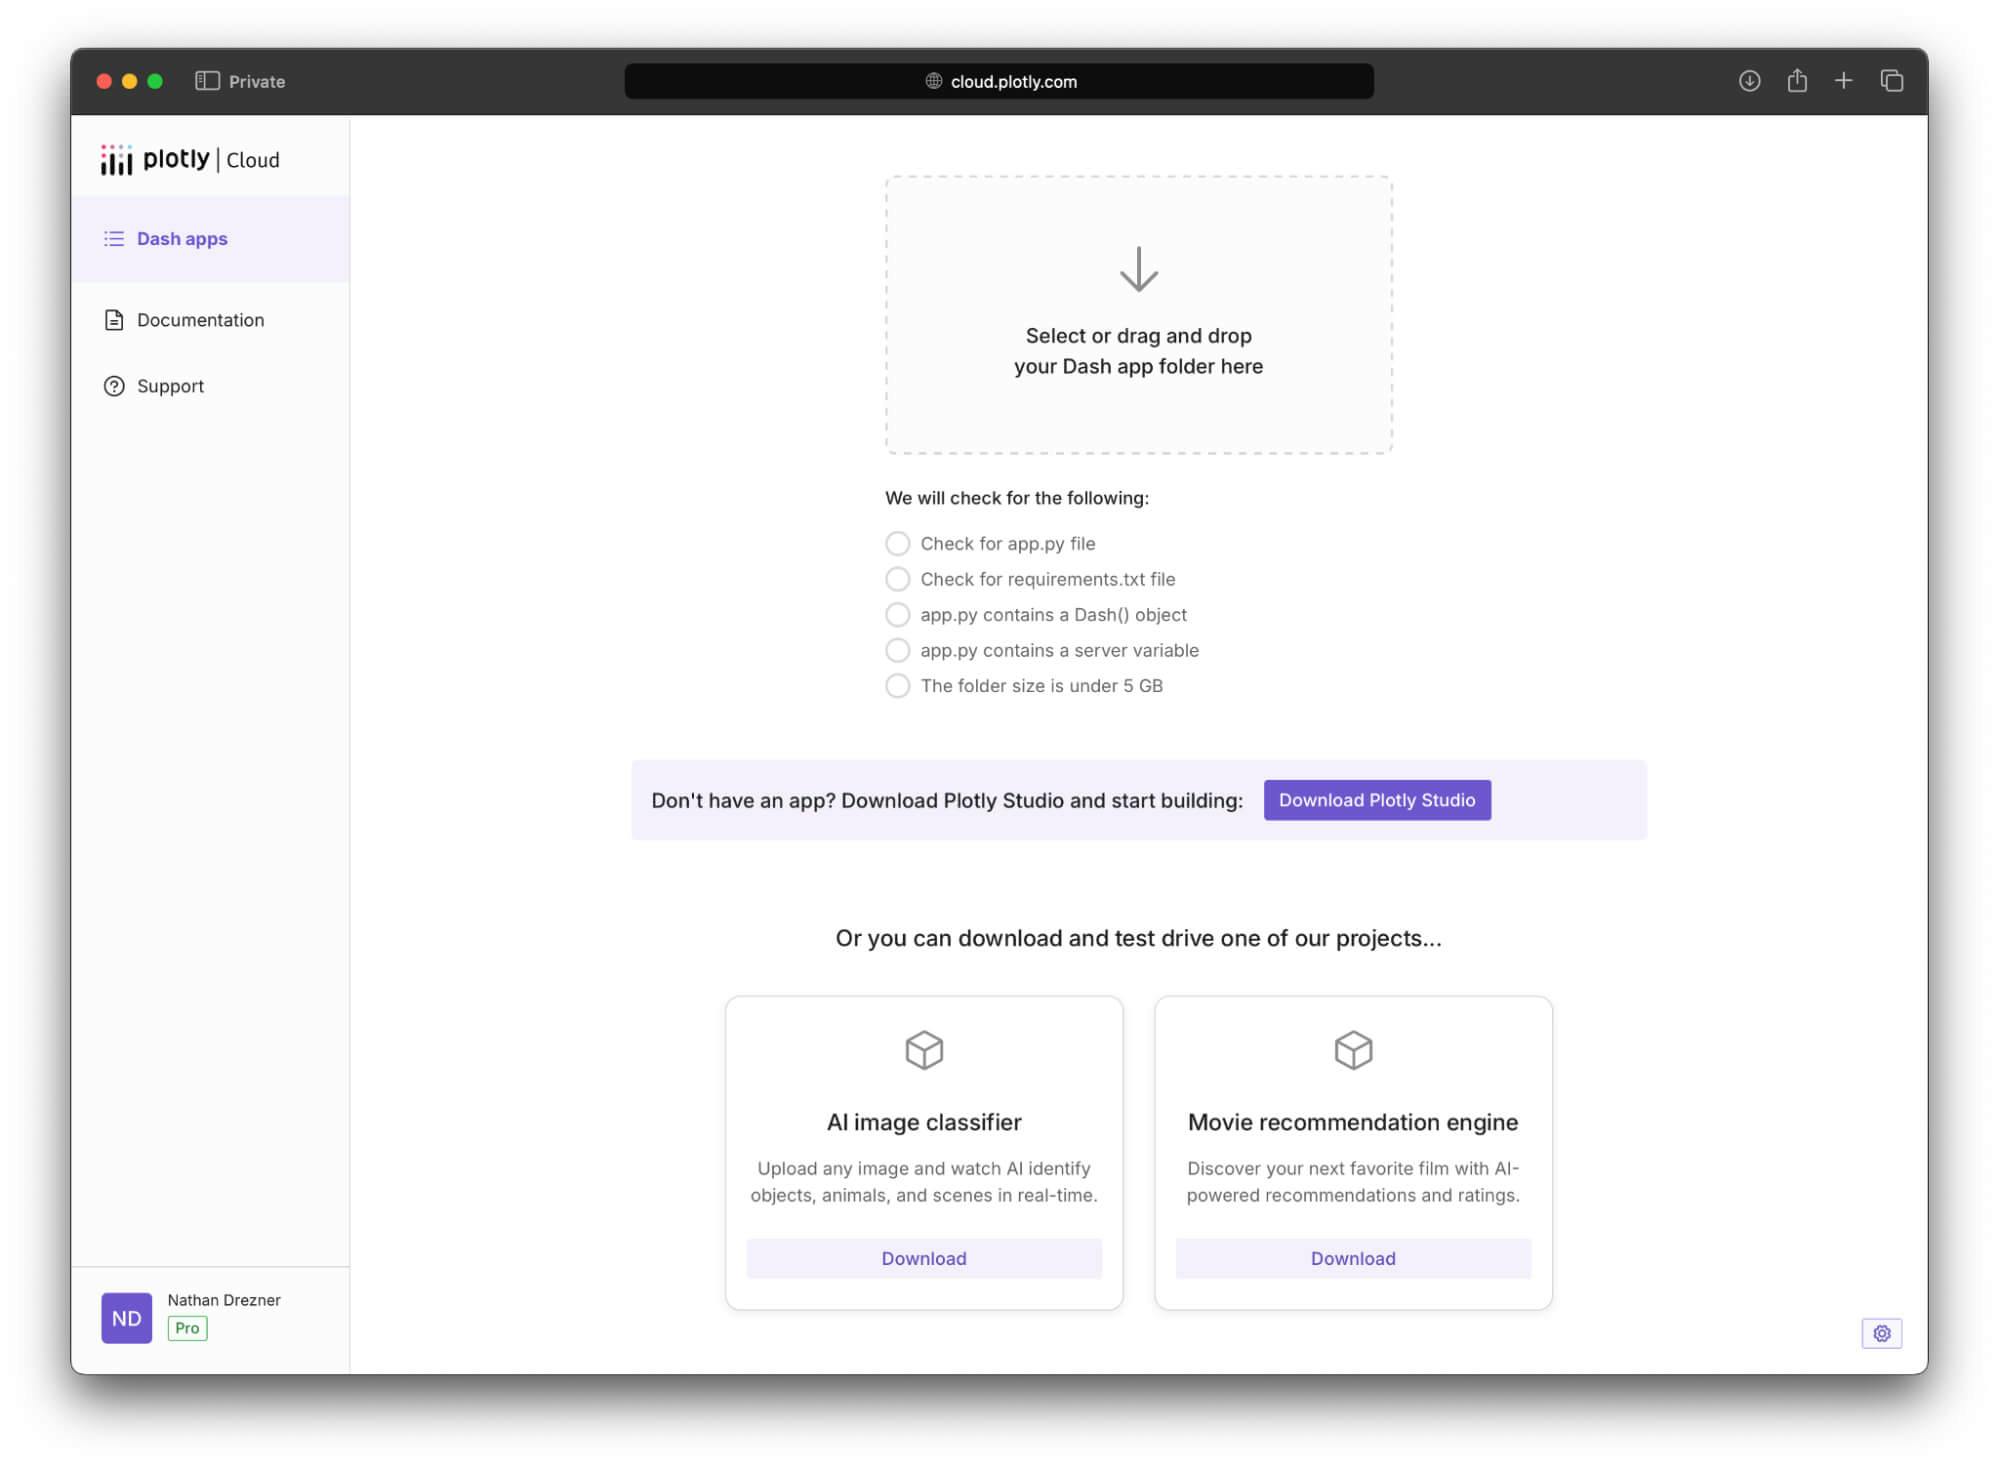Click the Dash apps list icon
This screenshot has height=1469, width=1999.
coord(114,239)
